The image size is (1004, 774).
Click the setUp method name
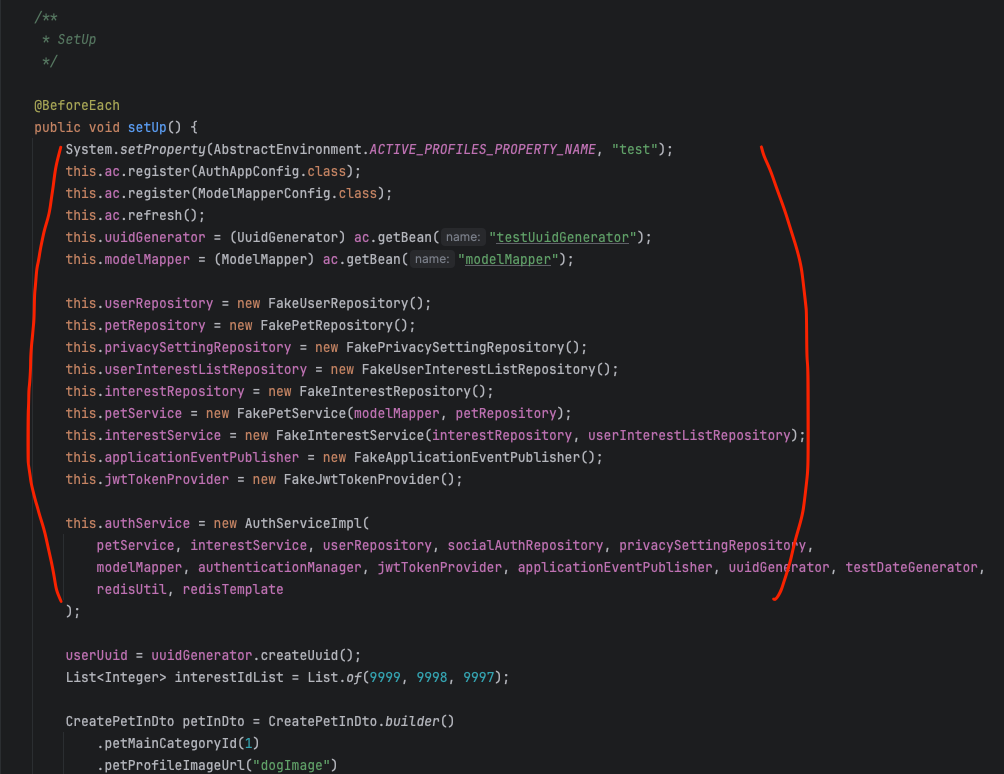(147, 127)
